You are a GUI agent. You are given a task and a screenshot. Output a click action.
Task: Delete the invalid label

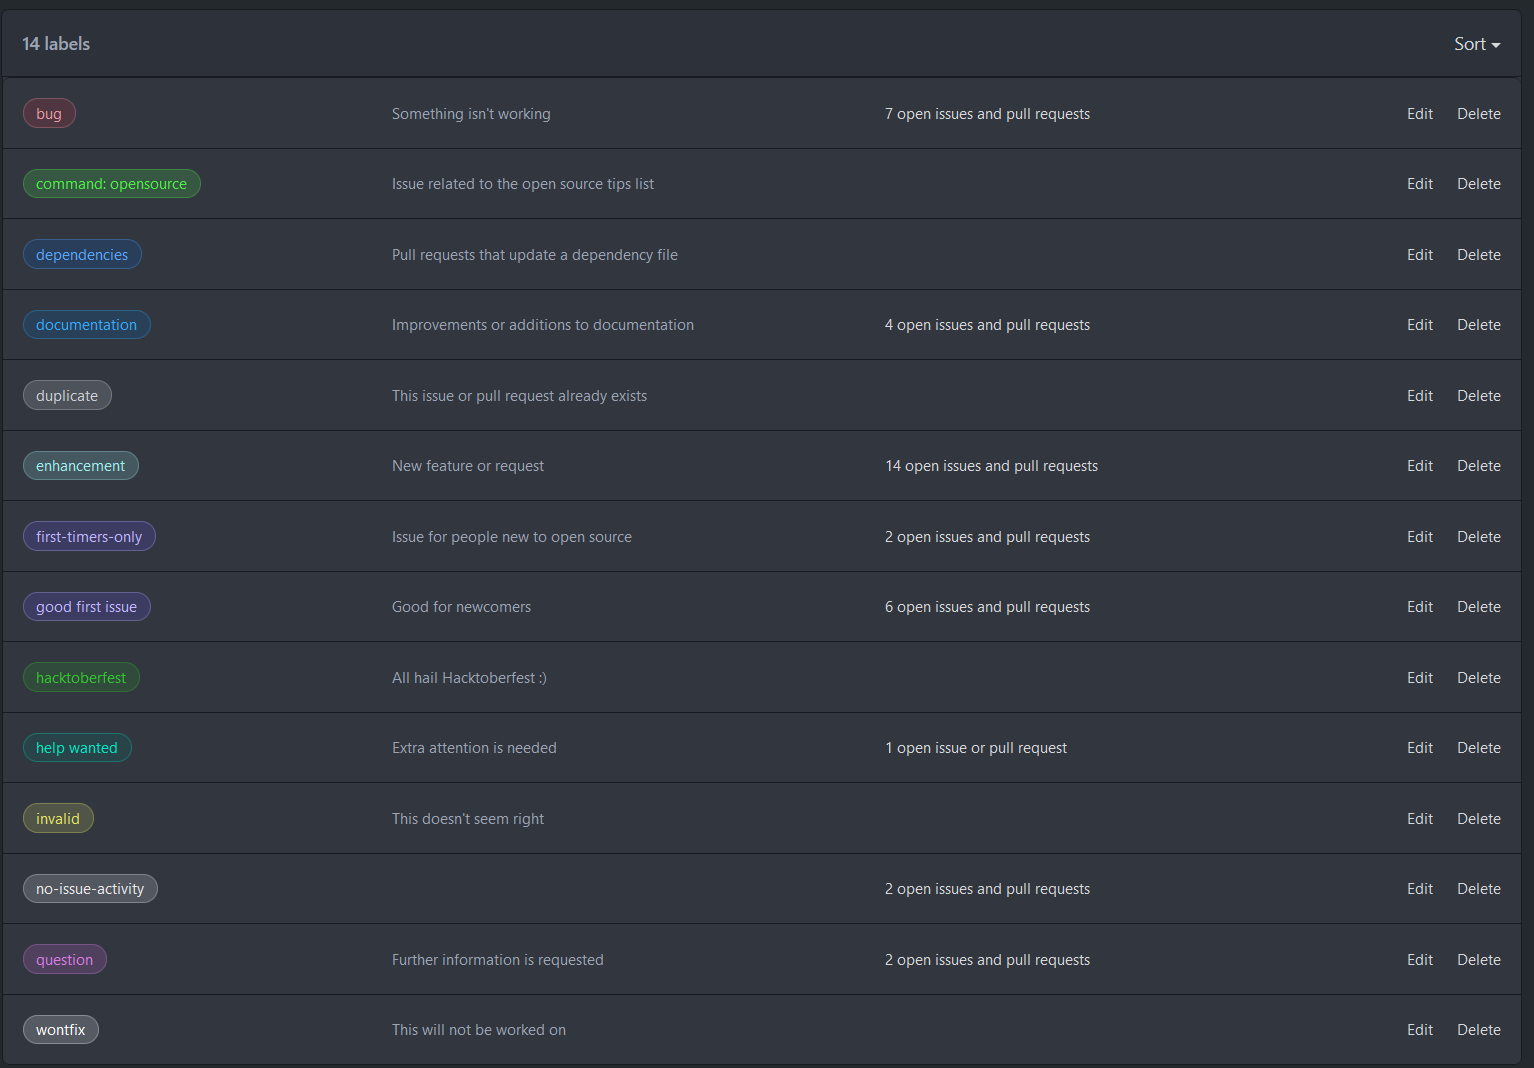coord(1479,819)
